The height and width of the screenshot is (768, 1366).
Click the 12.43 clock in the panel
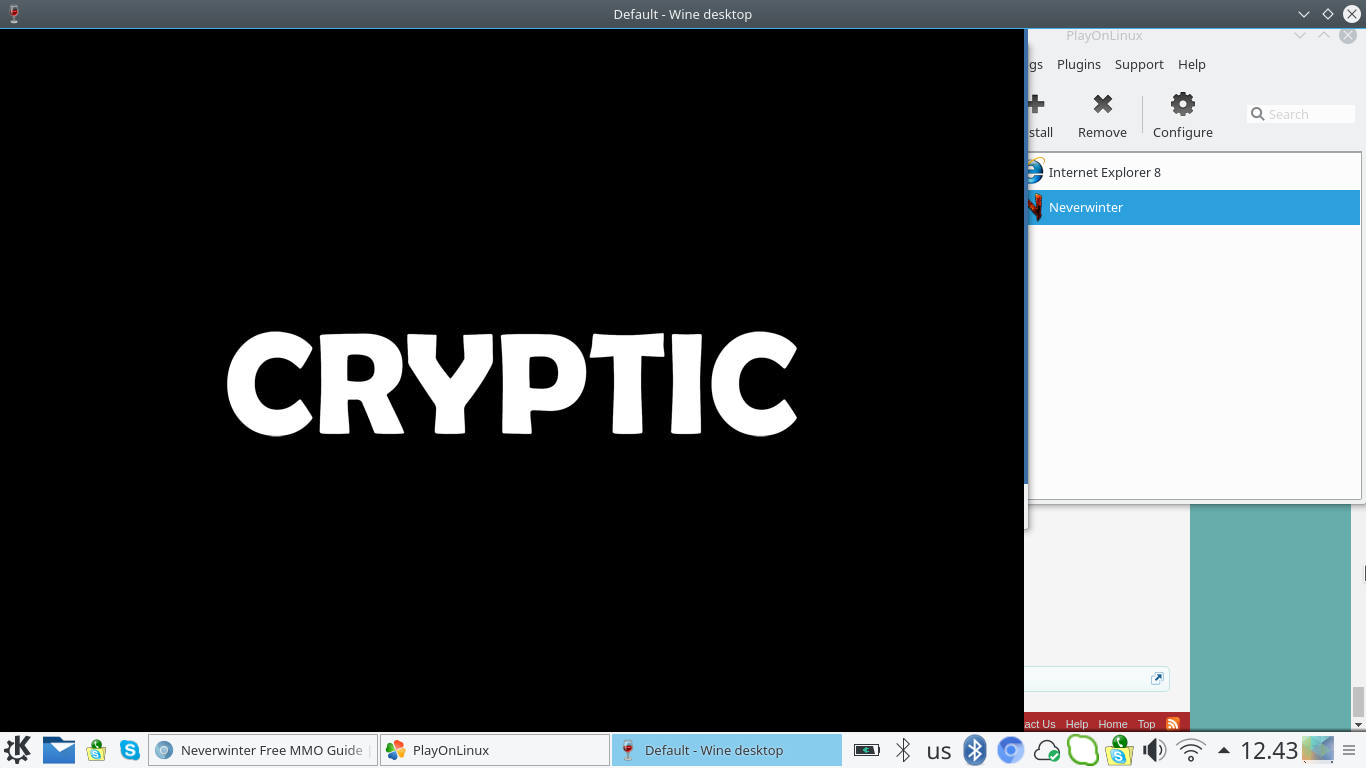pos(1269,750)
